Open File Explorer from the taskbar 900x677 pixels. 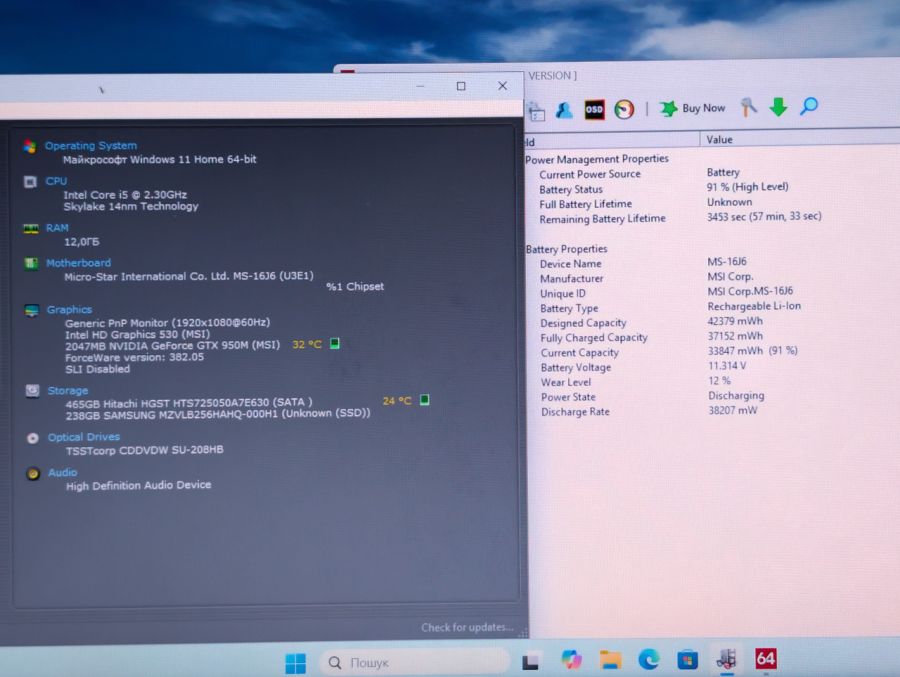click(610, 660)
